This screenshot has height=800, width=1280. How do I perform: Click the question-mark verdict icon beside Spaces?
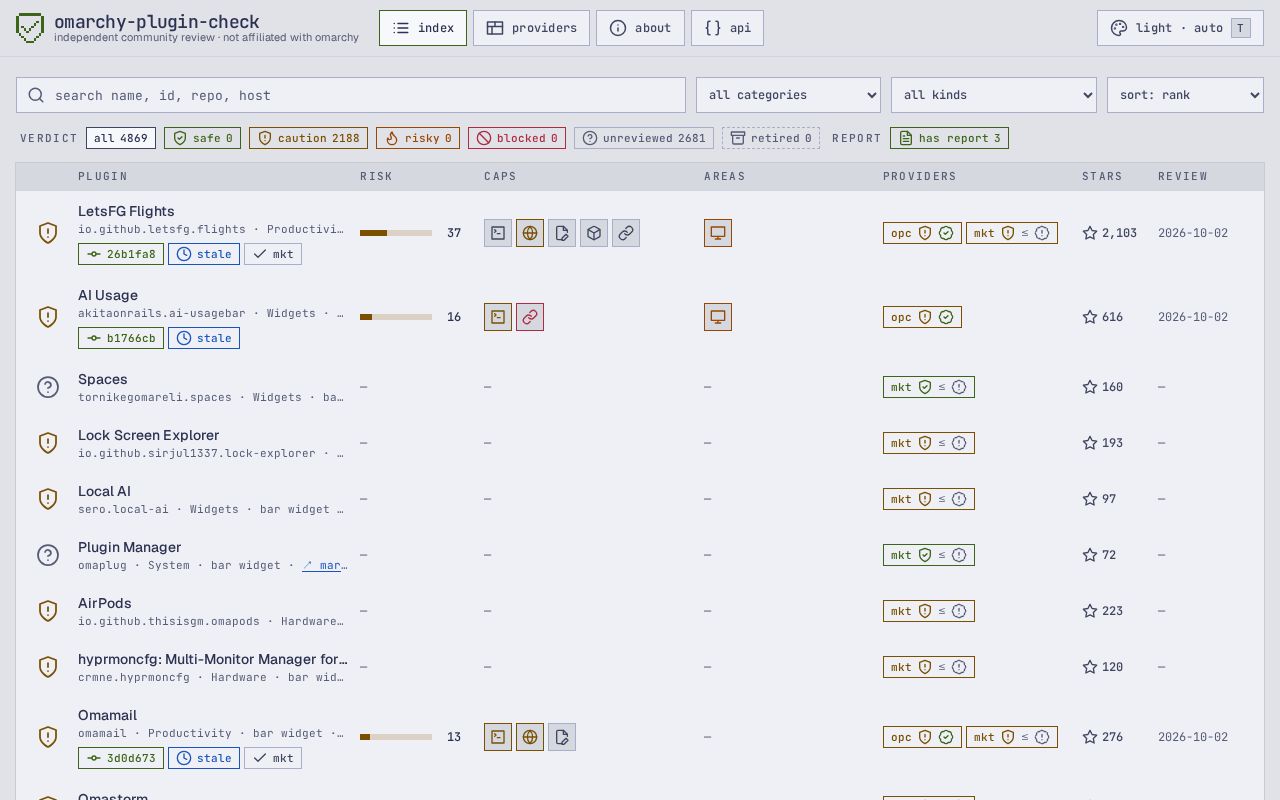pos(48,387)
